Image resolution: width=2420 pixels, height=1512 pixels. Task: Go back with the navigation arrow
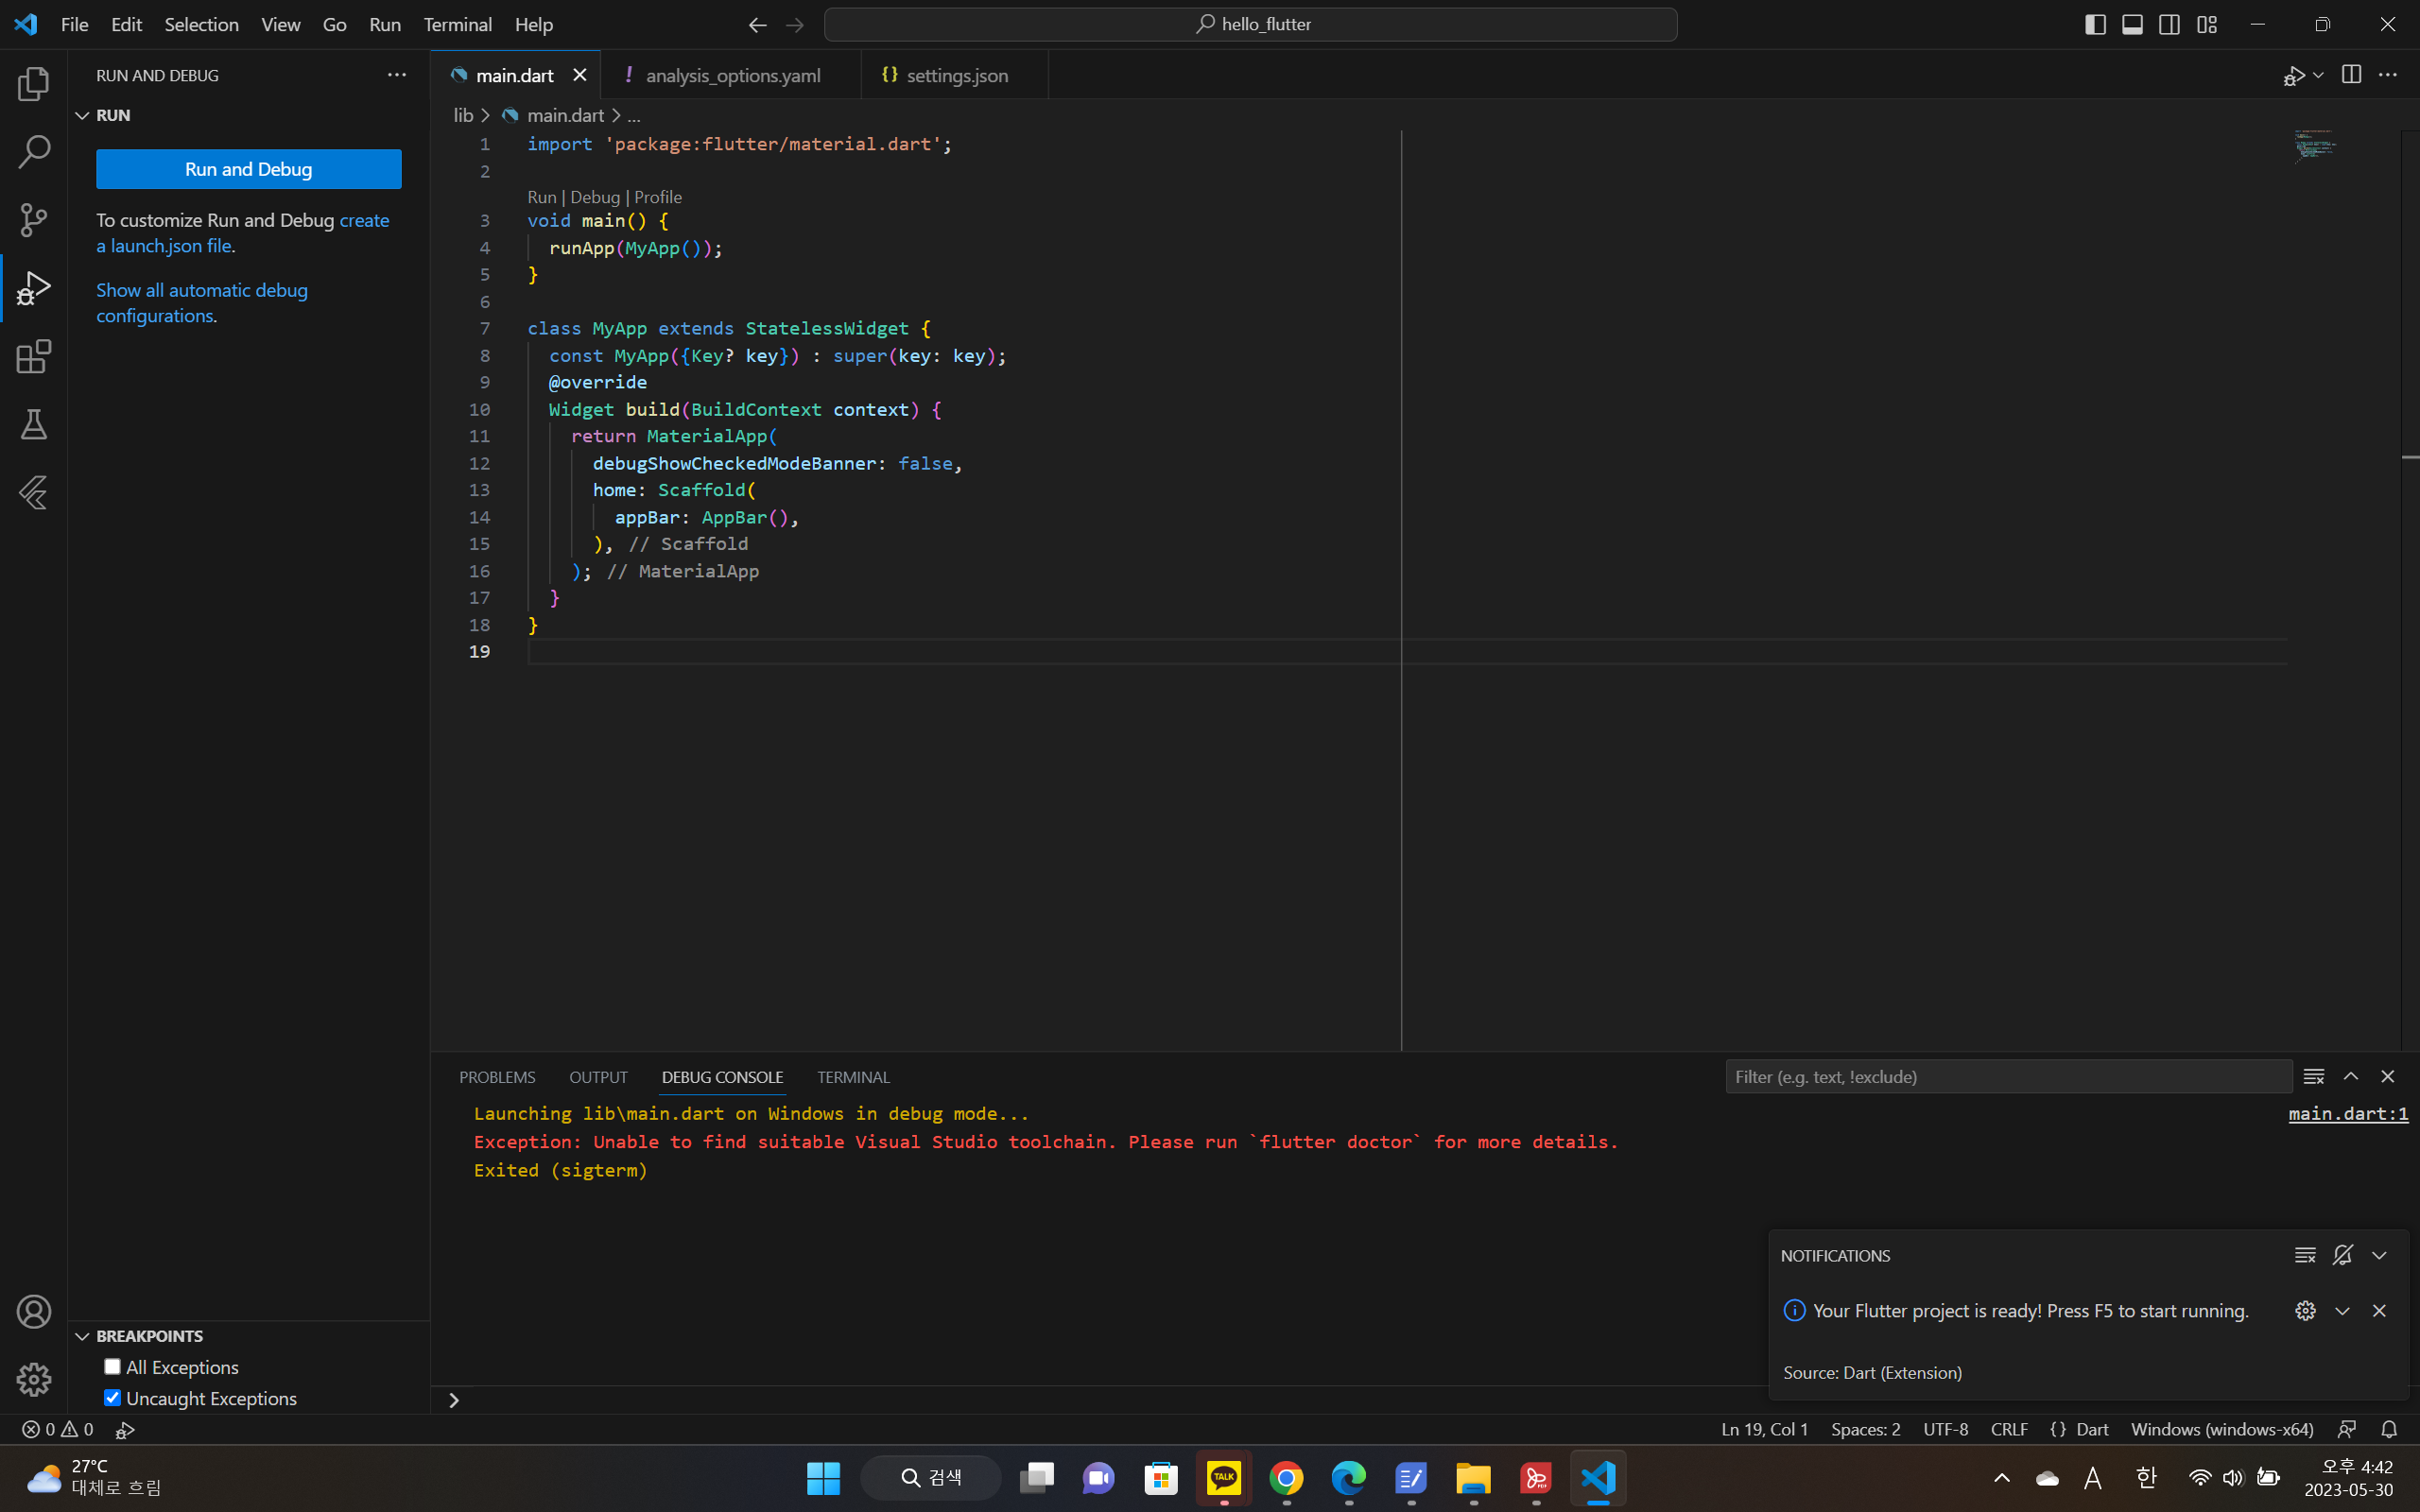pos(758,25)
